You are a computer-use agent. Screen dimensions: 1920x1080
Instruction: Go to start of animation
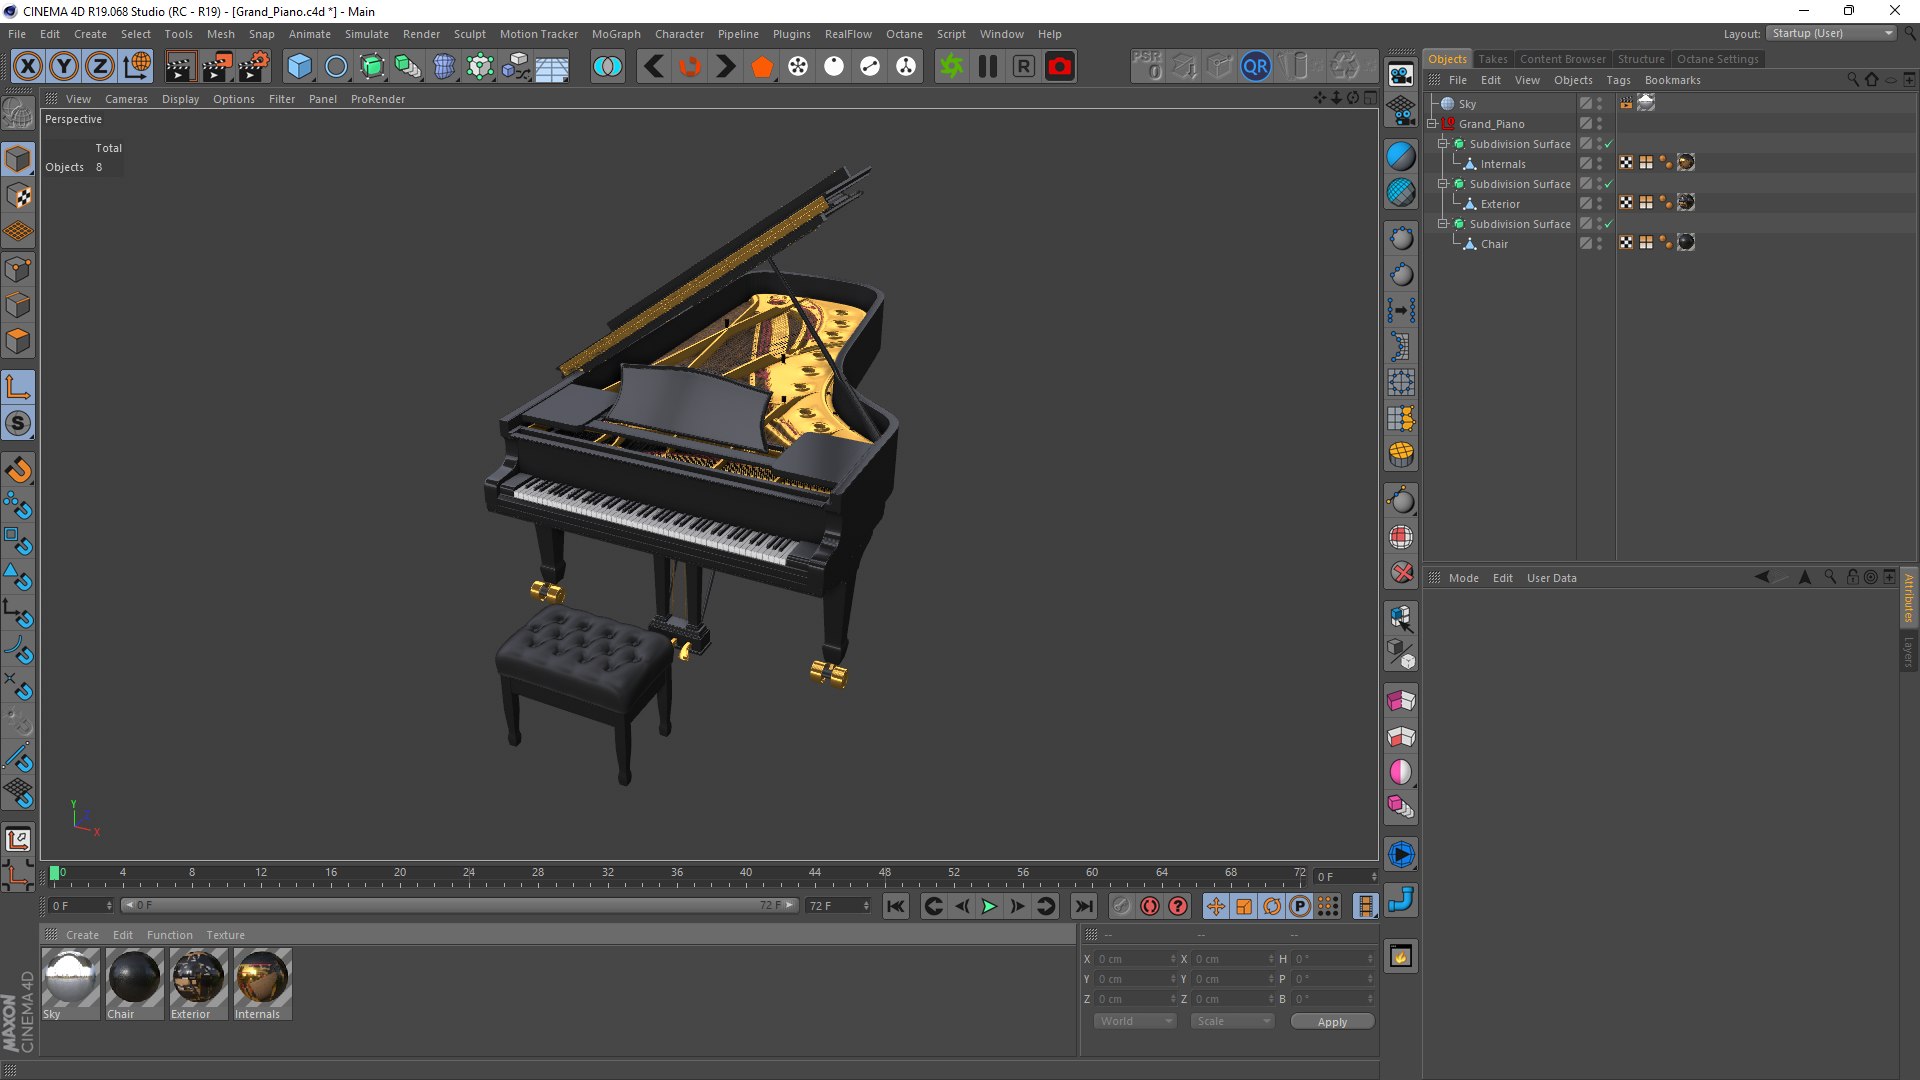point(896,906)
